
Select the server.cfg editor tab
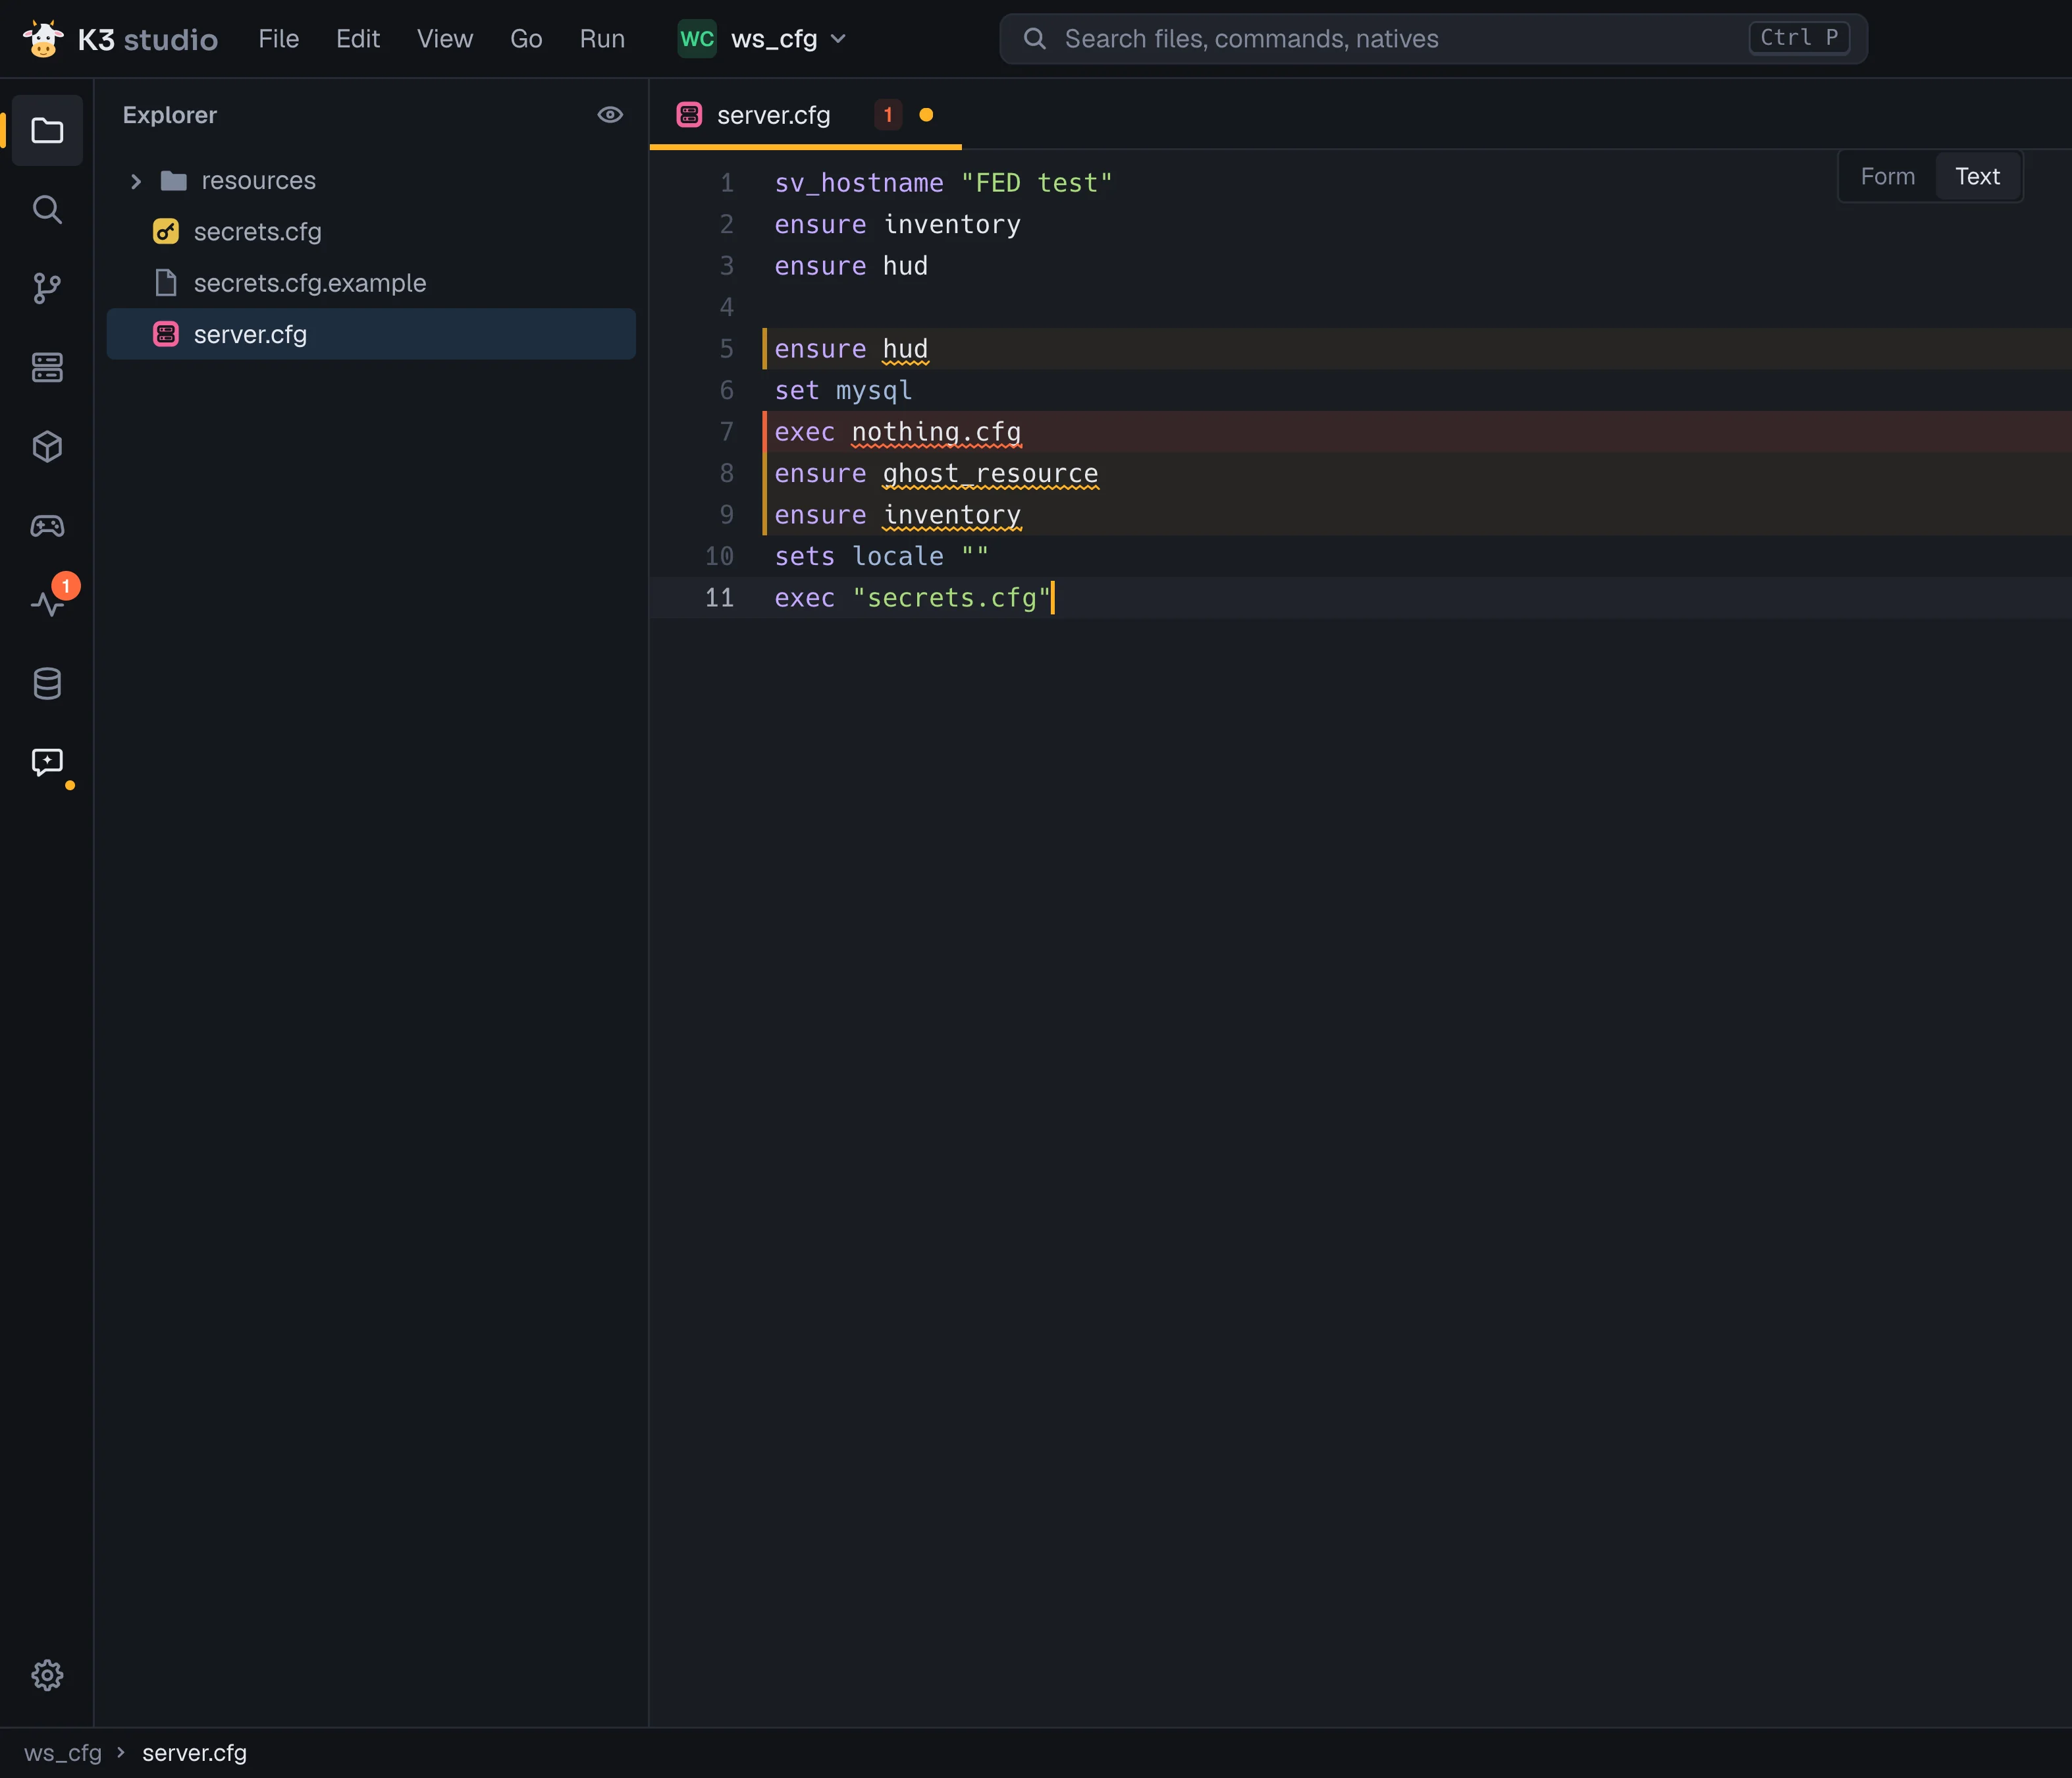click(x=805, y=115)
